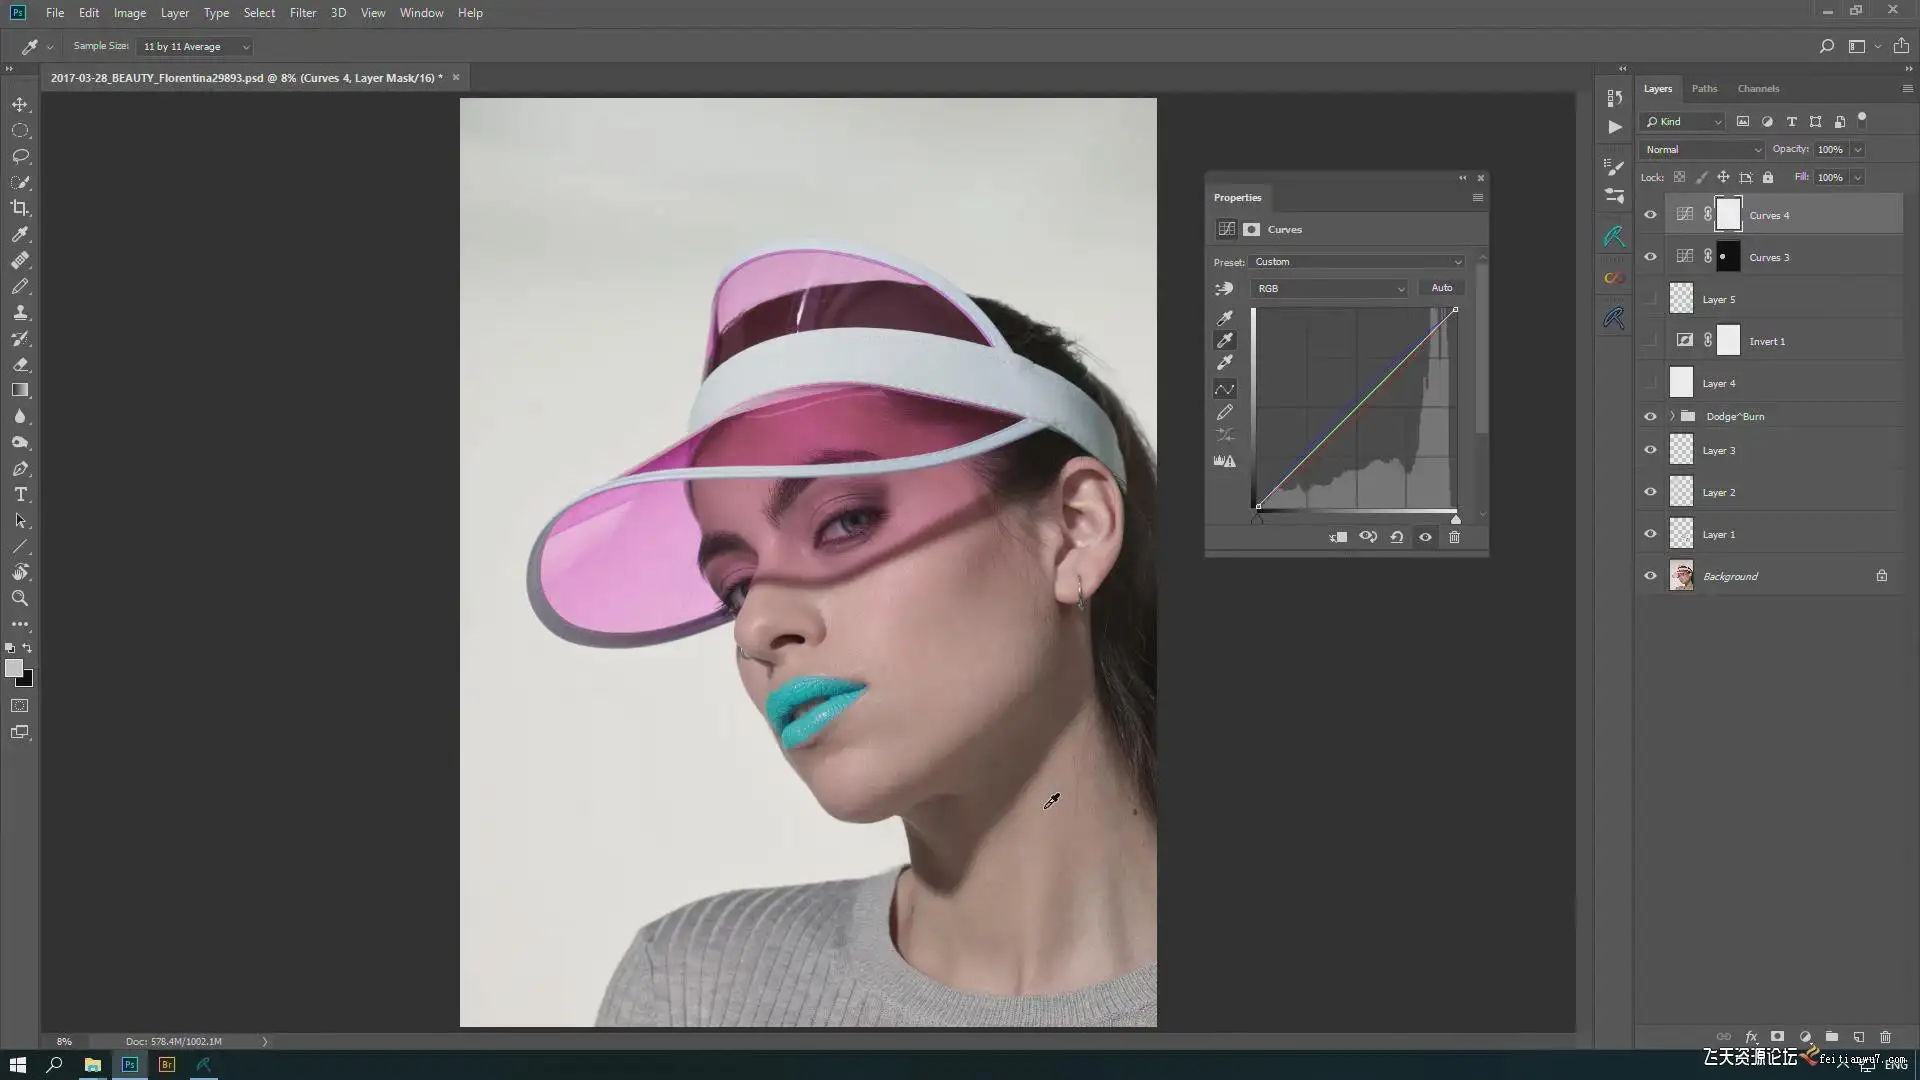Click the foreground color swatch
1920x1080 pixels.
14,668
